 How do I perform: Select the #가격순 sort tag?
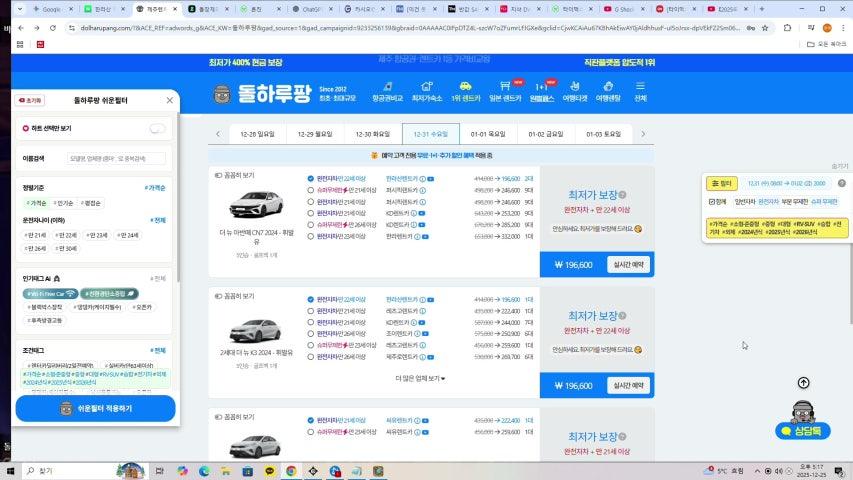tap(37, 203)
